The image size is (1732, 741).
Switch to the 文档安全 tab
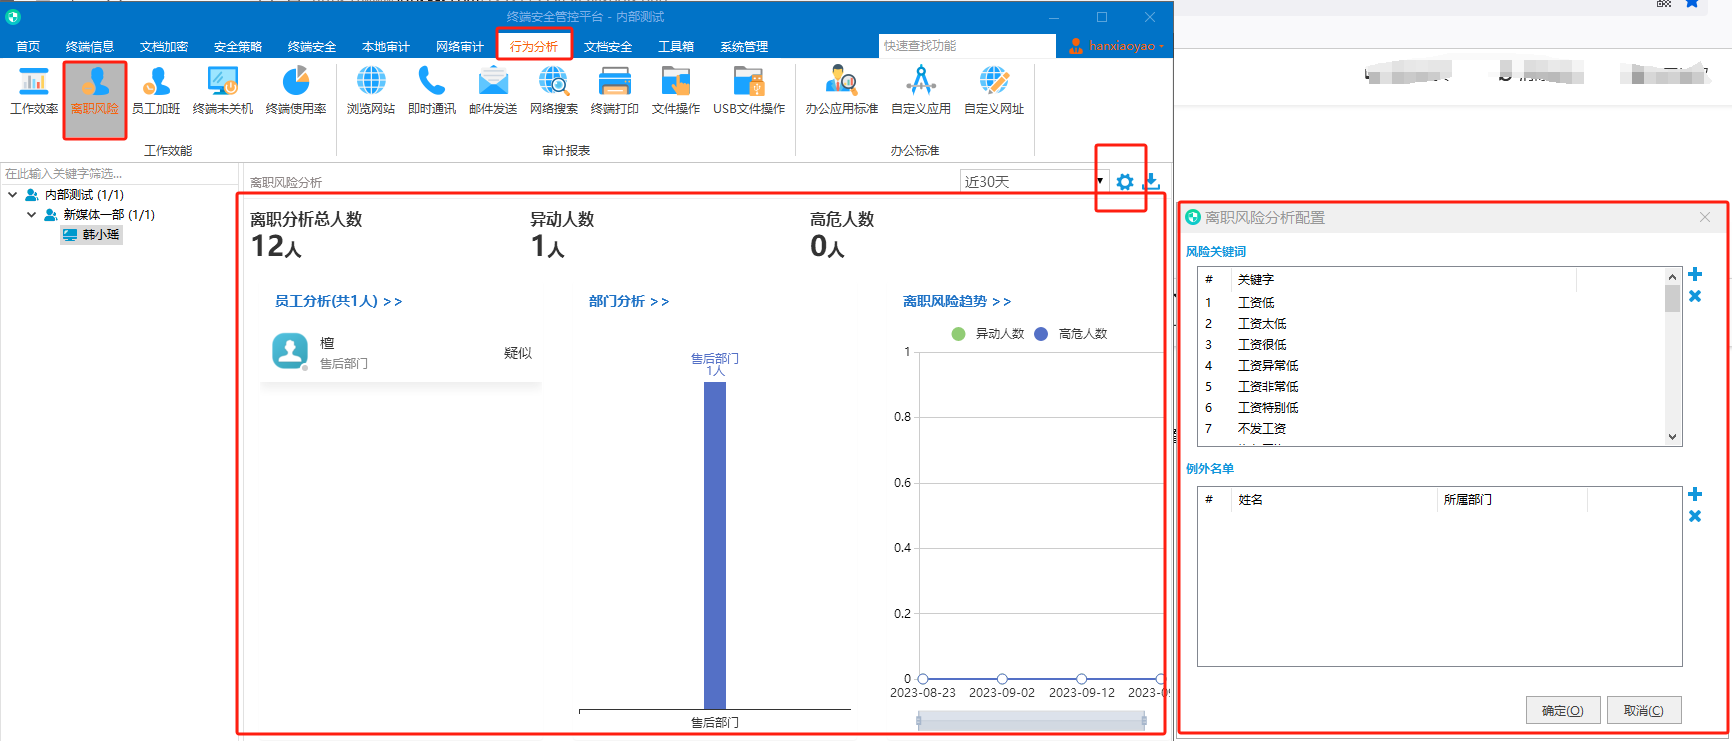point(608,46)
